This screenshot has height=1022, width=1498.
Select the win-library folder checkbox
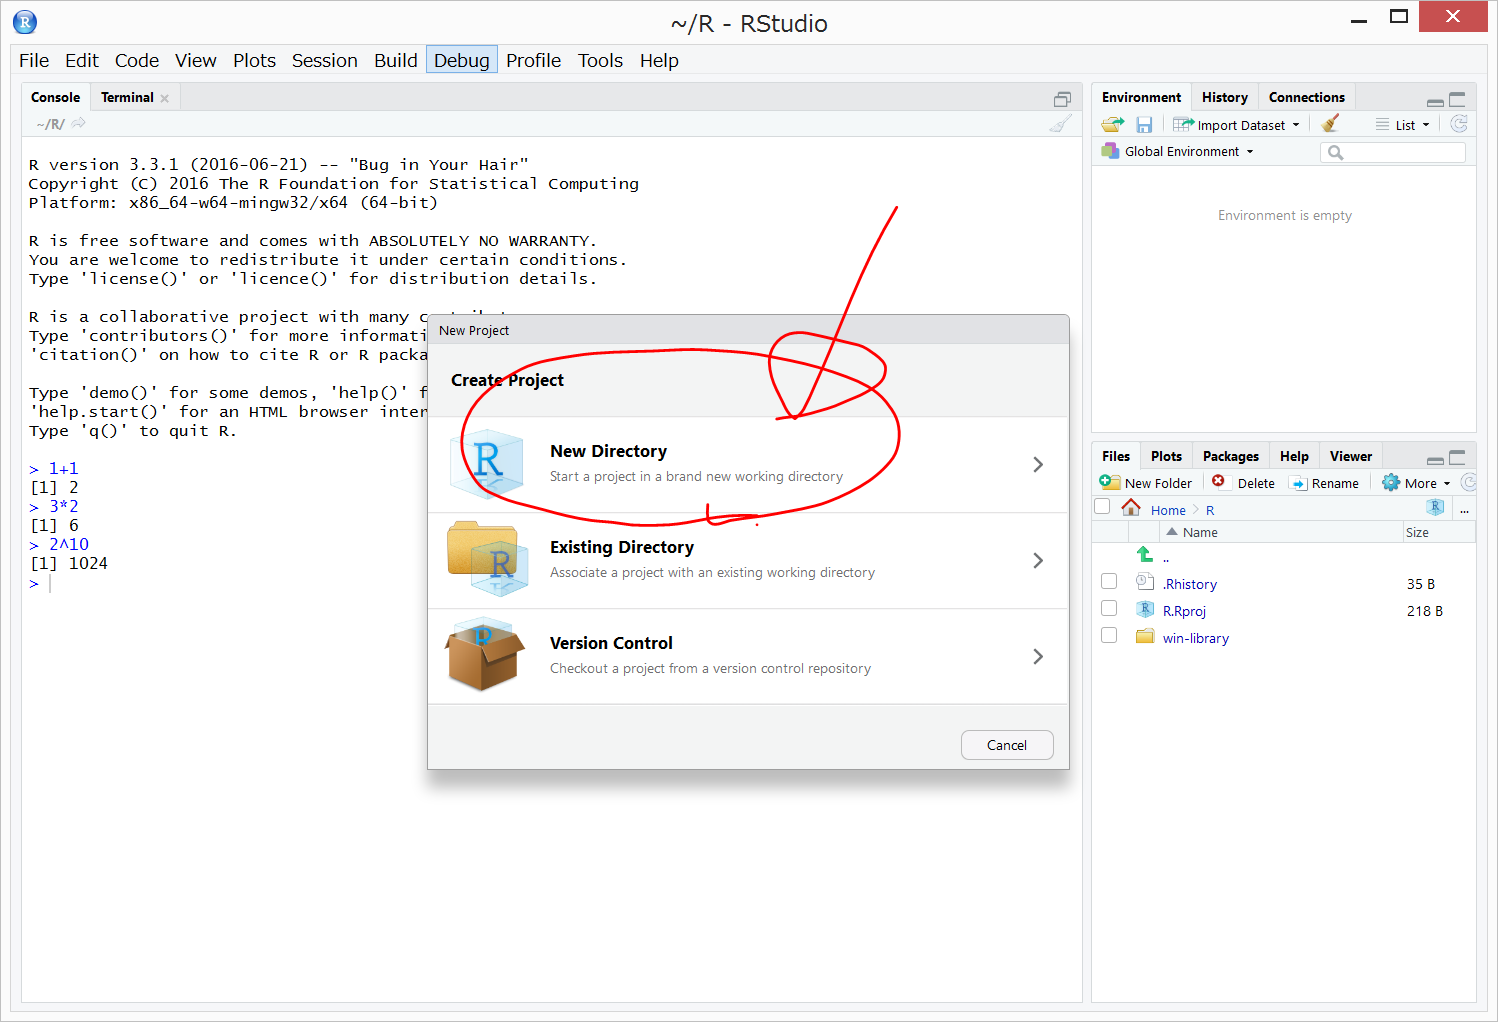[1109, 636]
